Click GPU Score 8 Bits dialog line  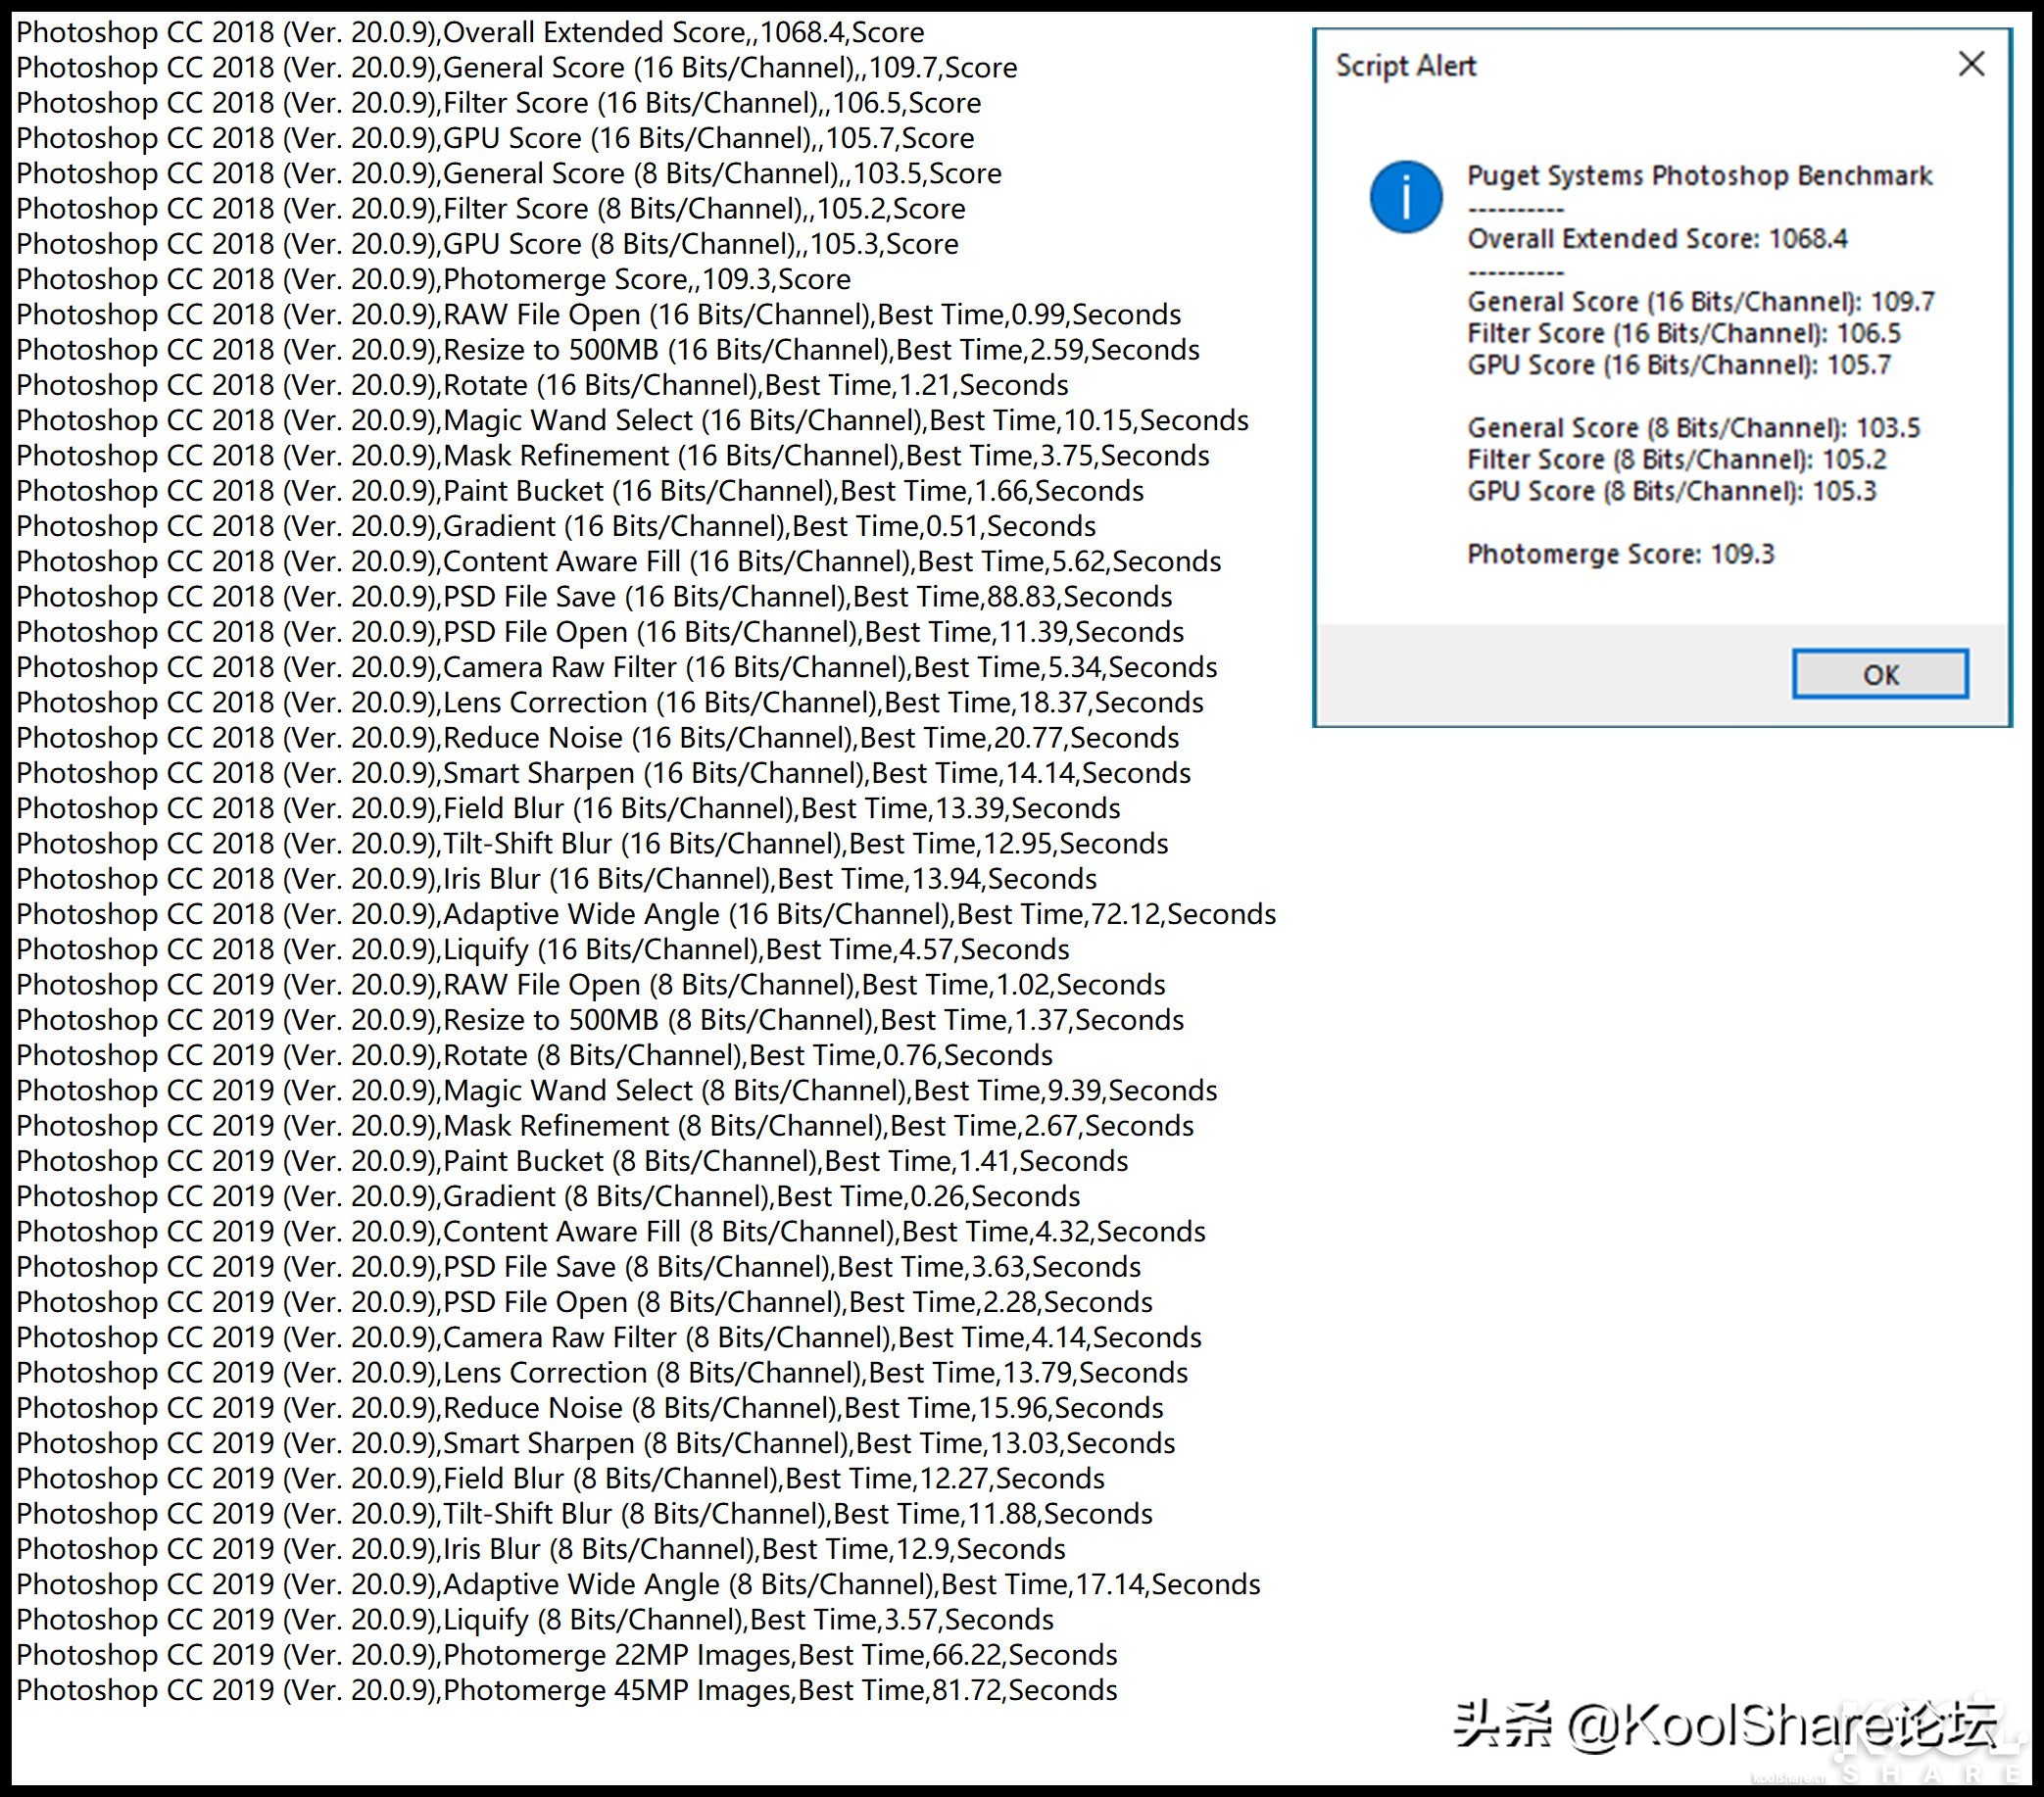(x=1670, y=491)
